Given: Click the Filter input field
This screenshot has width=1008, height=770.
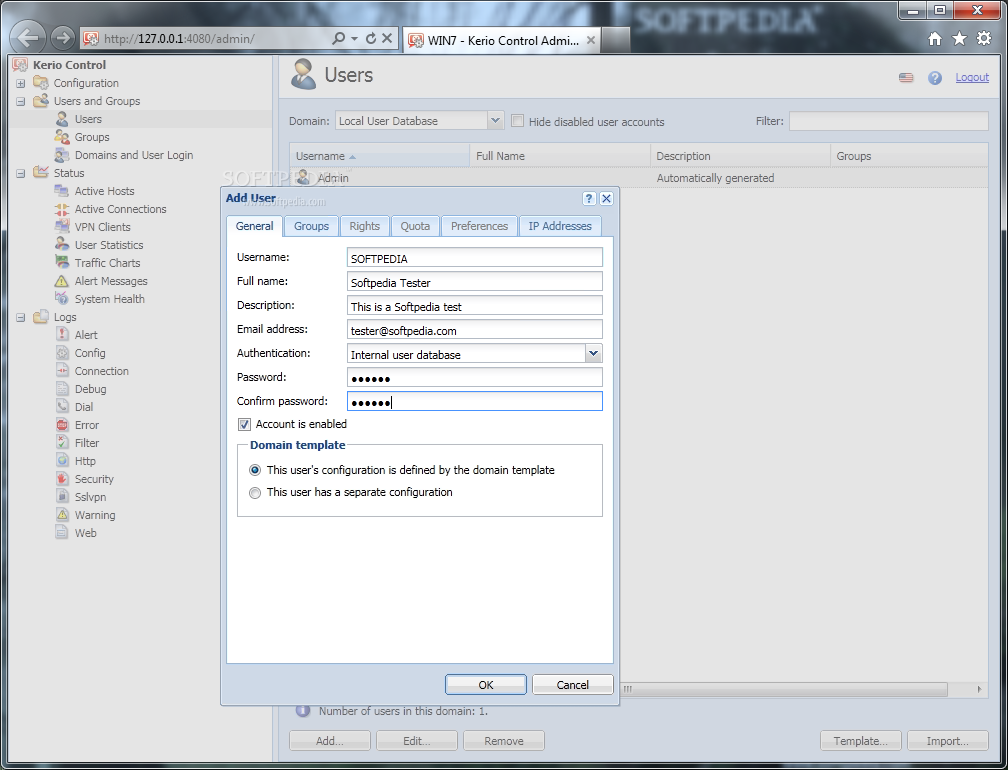Looking at the screenshot, I should [888, 121].
